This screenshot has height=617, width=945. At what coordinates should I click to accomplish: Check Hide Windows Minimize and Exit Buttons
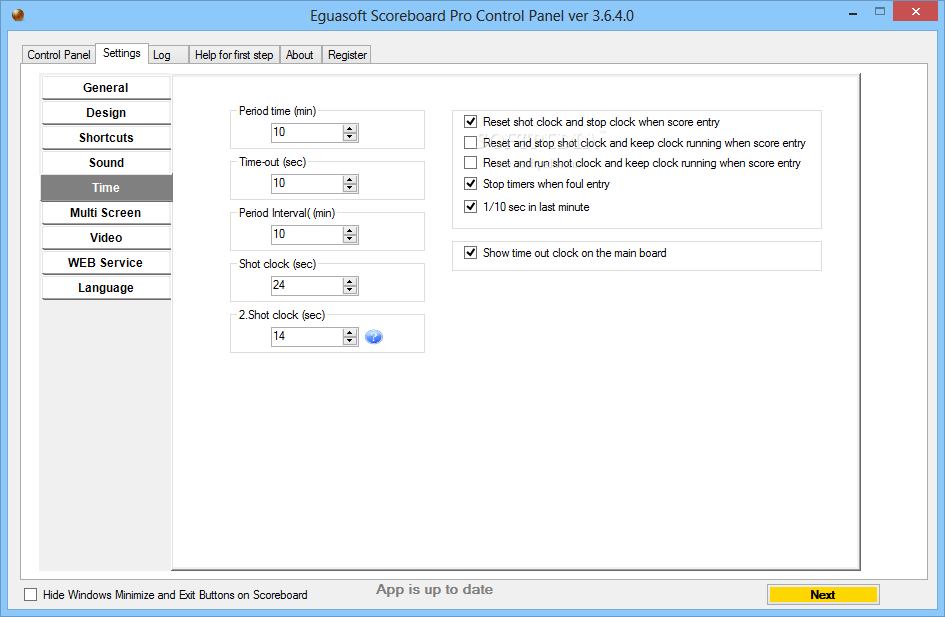pyautogui.click(x=30, y=595)
